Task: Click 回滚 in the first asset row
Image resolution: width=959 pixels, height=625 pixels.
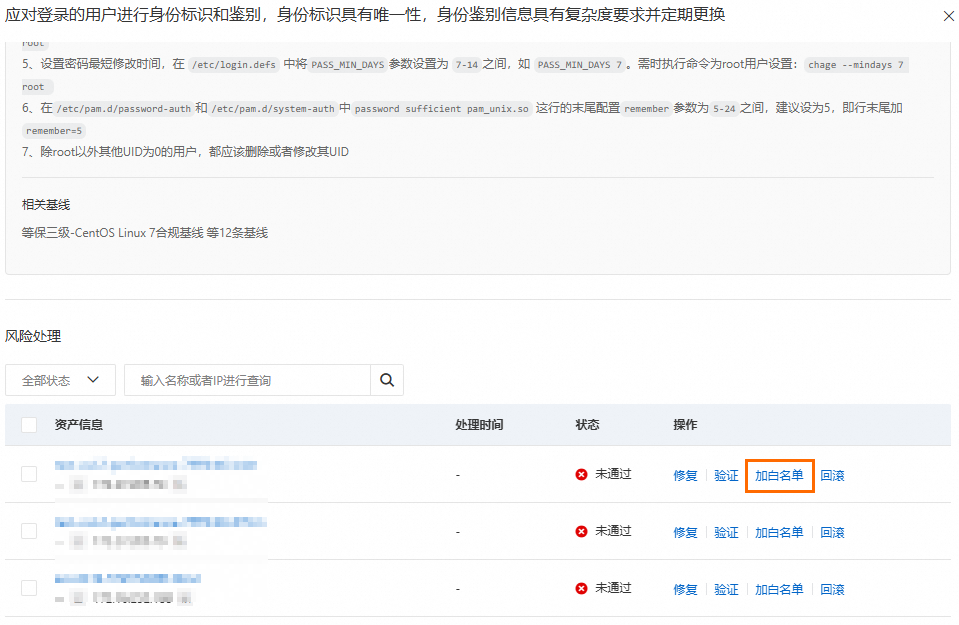Action: click(832, 475)
